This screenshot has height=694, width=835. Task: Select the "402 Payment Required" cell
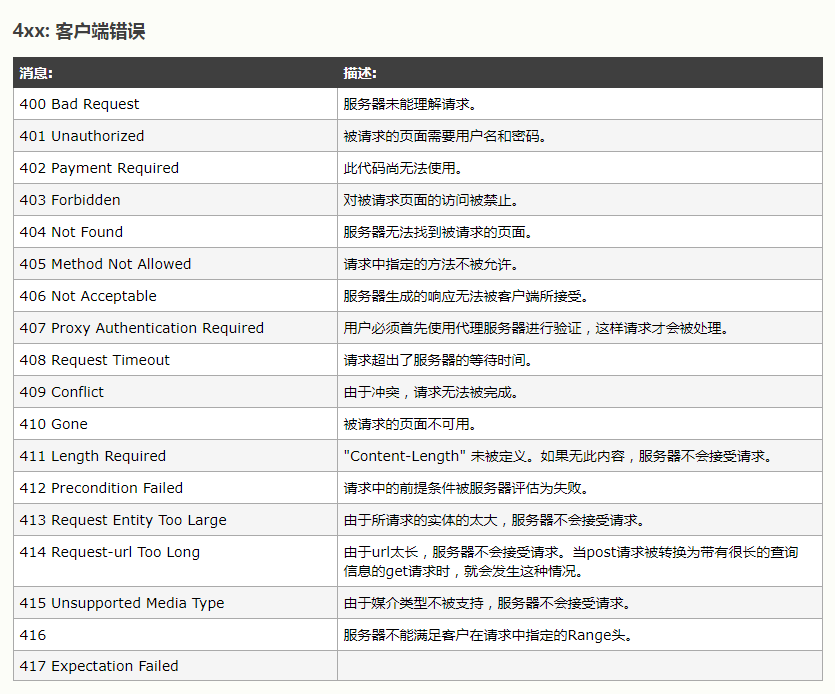click(175, 168)
